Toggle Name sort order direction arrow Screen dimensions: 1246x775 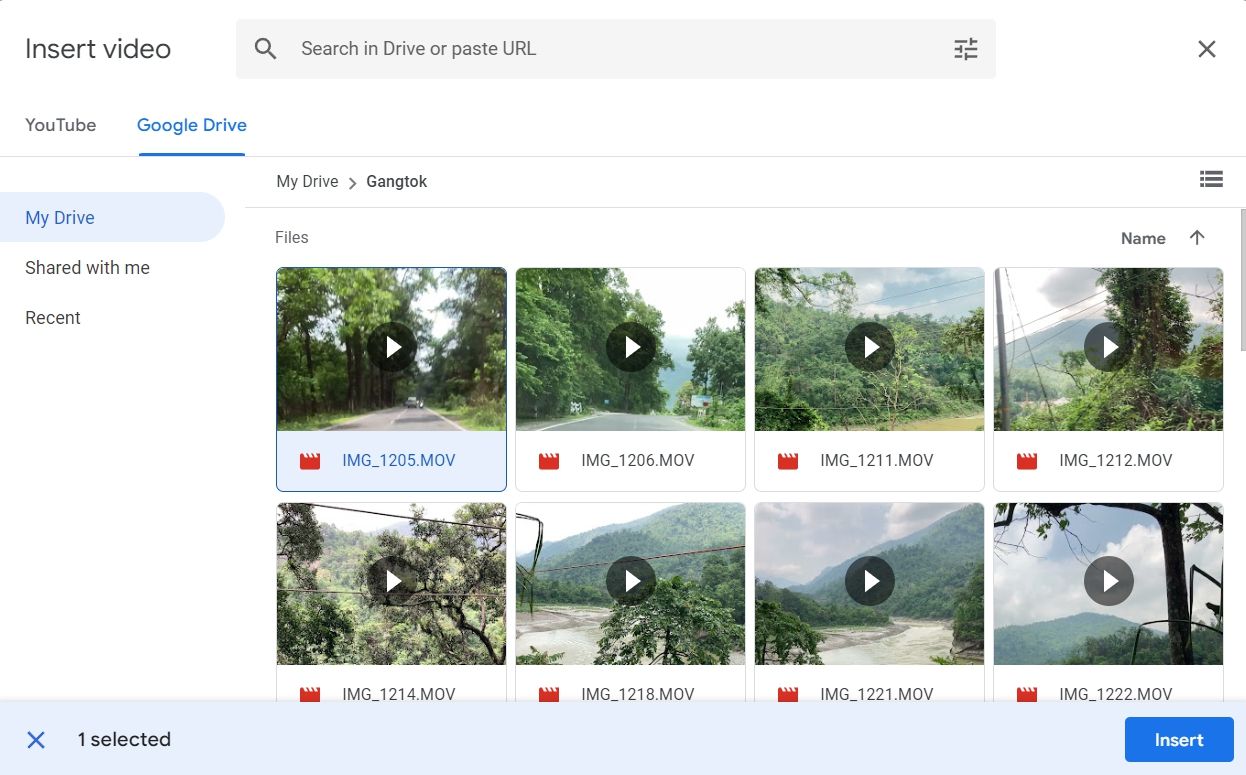click(1197, 238)
